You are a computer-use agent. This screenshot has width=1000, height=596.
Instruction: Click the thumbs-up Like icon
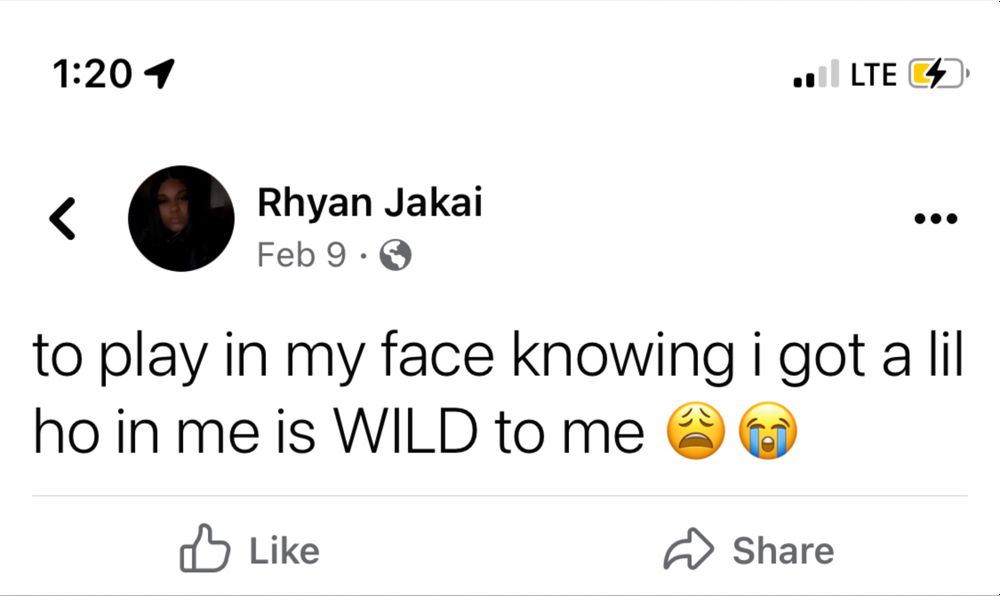click(205, 548)
